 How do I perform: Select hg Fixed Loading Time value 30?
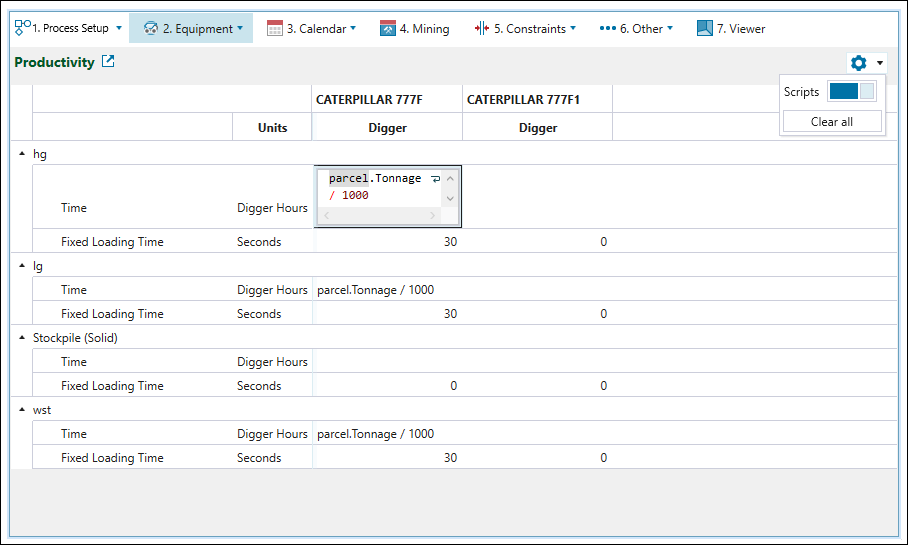(387, 241)
